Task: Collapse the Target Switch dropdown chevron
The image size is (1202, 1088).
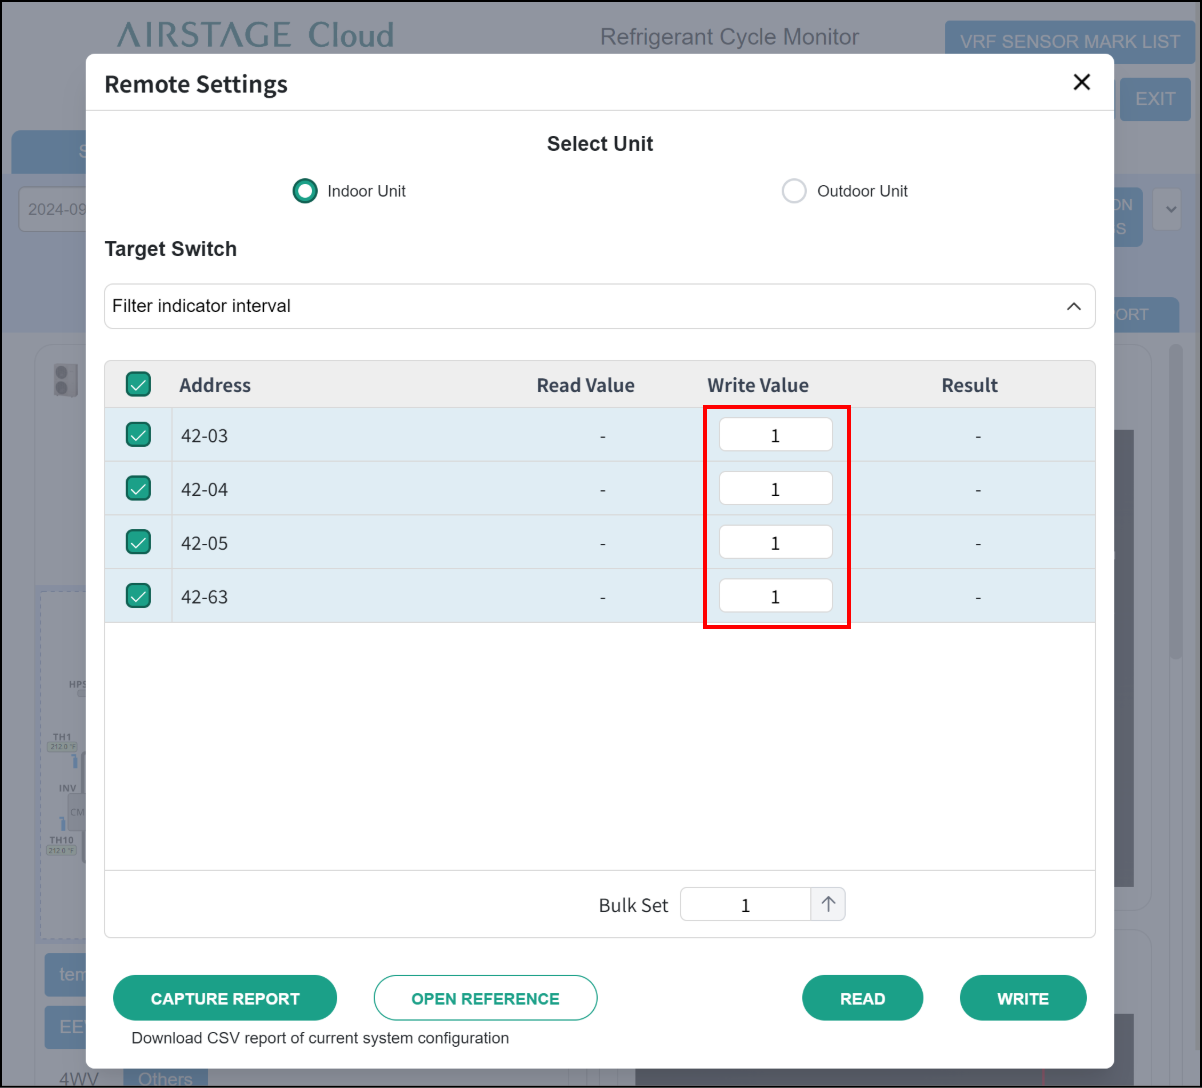Action: pyautogui.click(x=1073, y=306)
